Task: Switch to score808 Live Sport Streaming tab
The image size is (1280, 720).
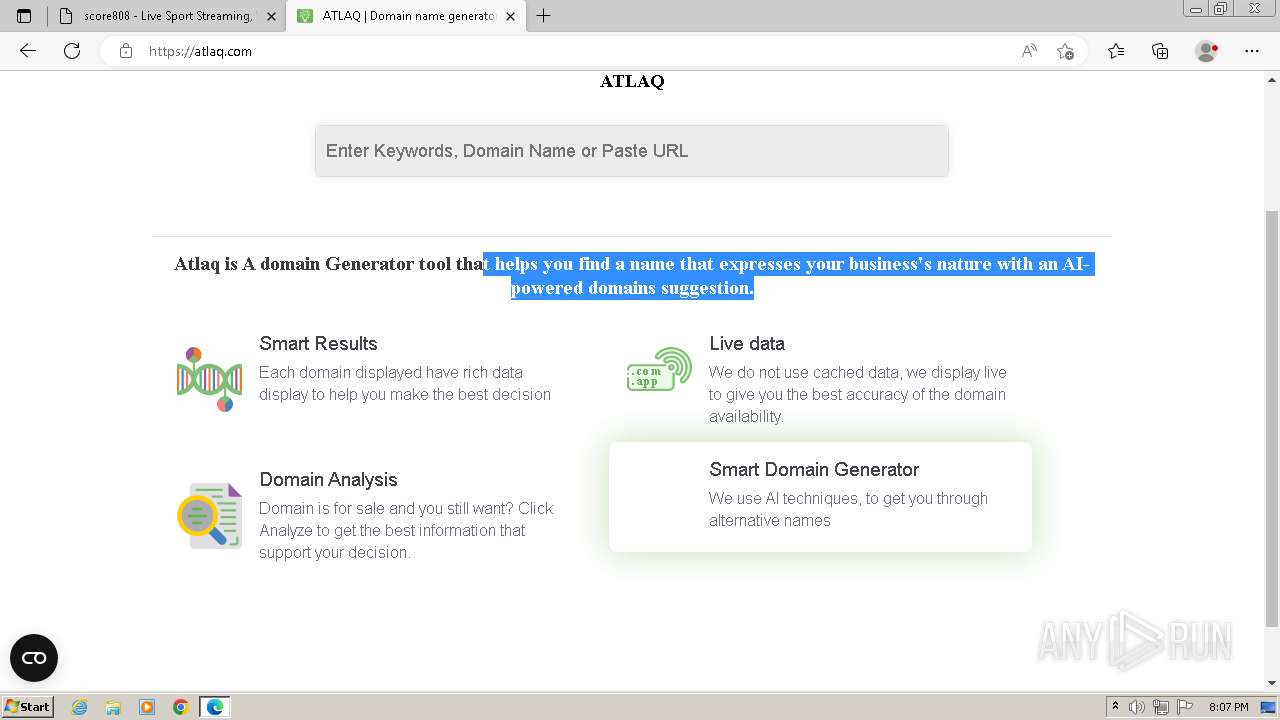Action: [x=166, y=16]
